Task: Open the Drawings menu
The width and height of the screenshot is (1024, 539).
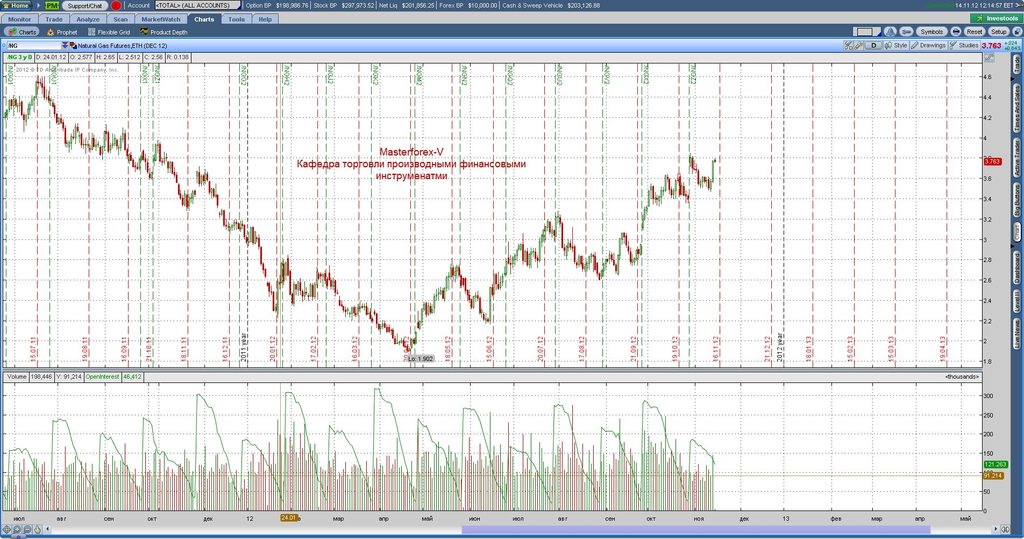Action: click(928, 46)
